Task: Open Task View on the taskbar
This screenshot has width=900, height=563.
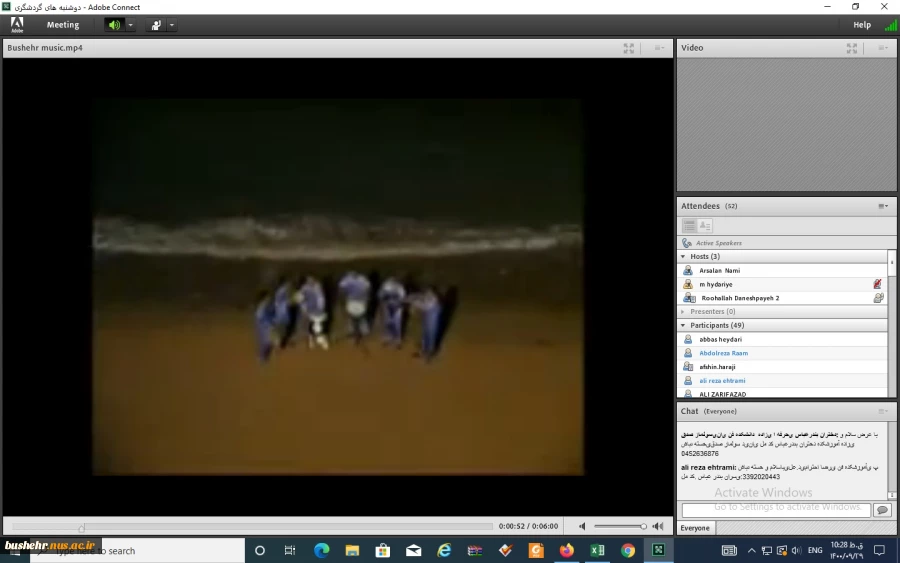Action: [290, 551]
